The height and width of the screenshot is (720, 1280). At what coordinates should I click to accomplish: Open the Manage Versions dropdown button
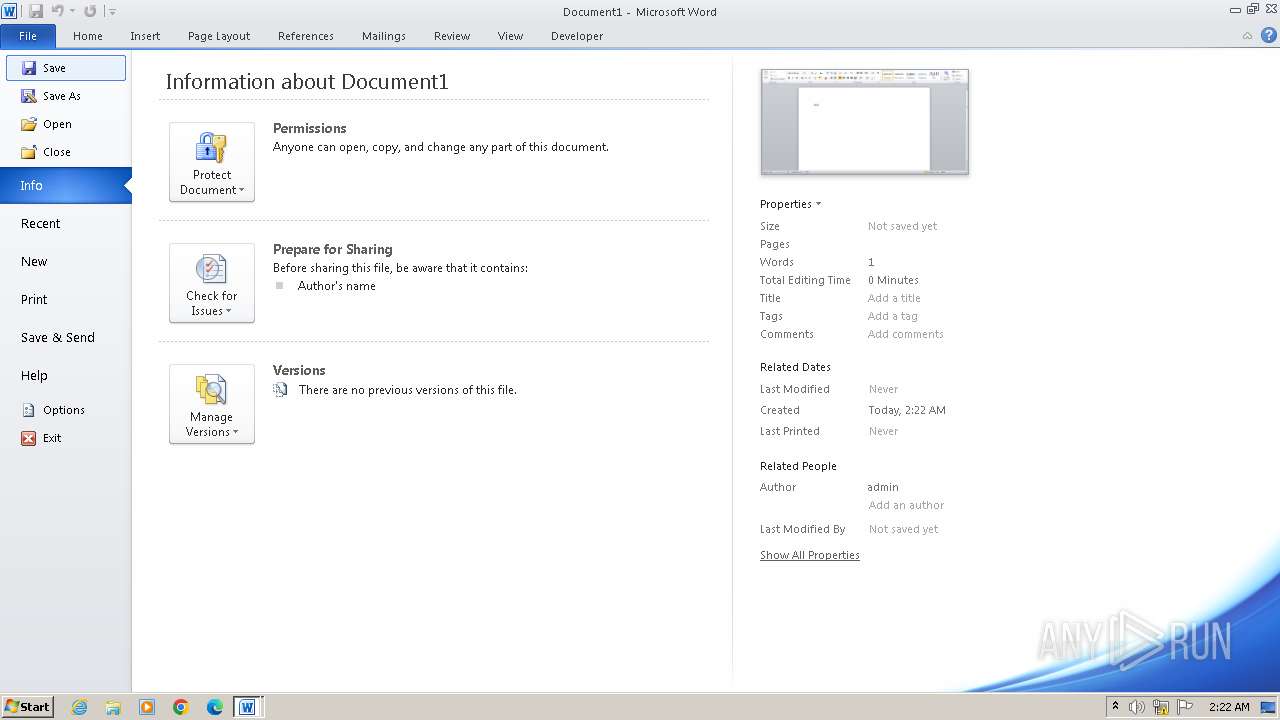pos(212,404)
